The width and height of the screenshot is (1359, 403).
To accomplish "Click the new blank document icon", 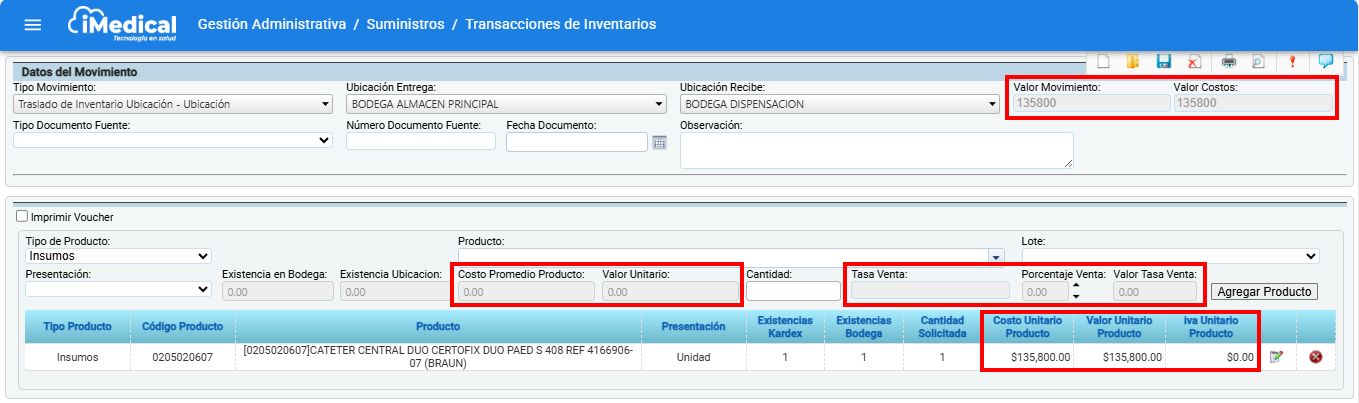I will [1104, 62].
